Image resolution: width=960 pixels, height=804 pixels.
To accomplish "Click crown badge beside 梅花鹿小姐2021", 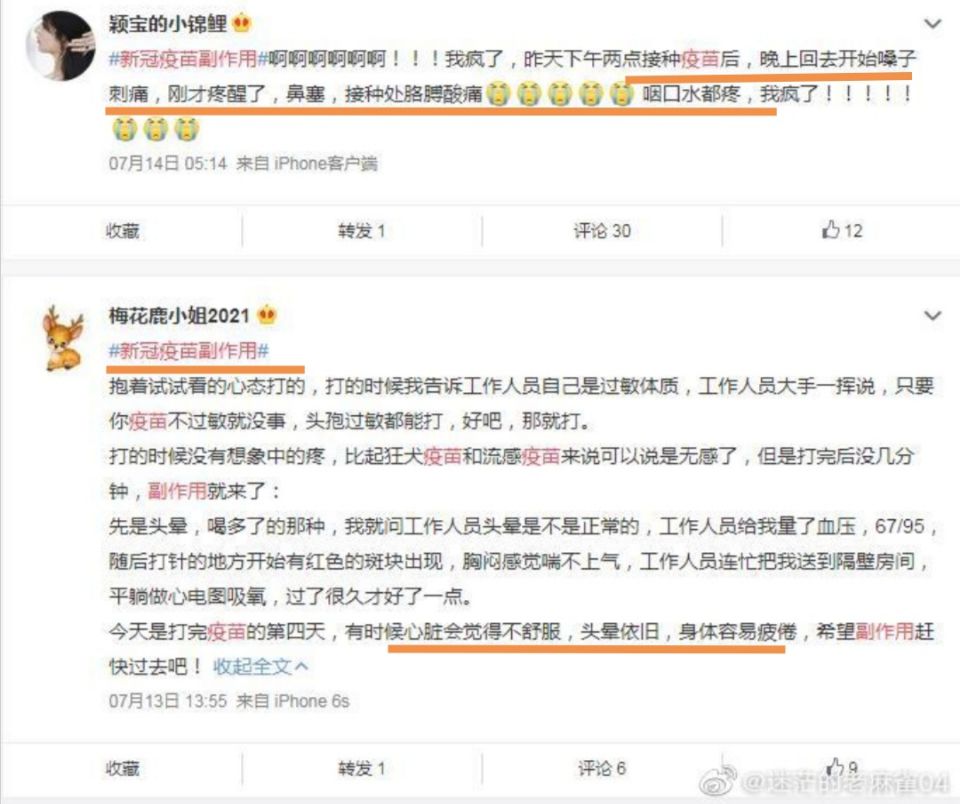I will click(x=267, y=315).
